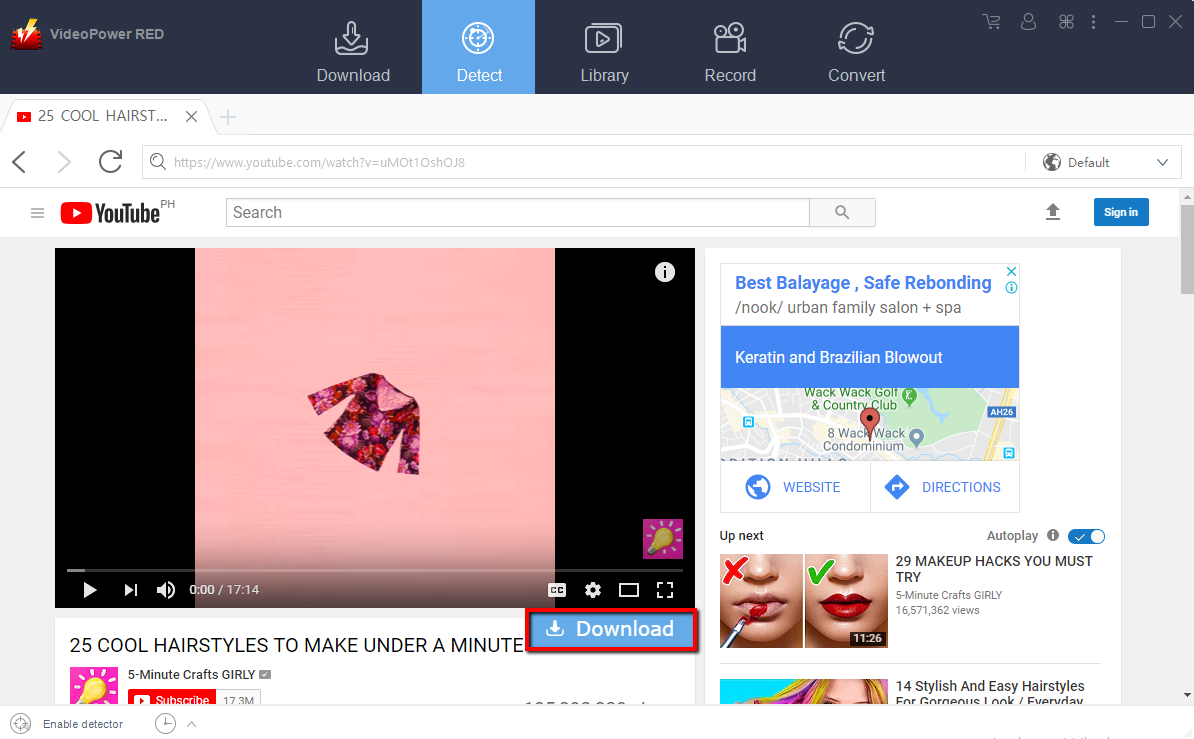1194x739 pixels.
Task: Open the YouTube hamburger menu
Action: (x=37, y=212)
